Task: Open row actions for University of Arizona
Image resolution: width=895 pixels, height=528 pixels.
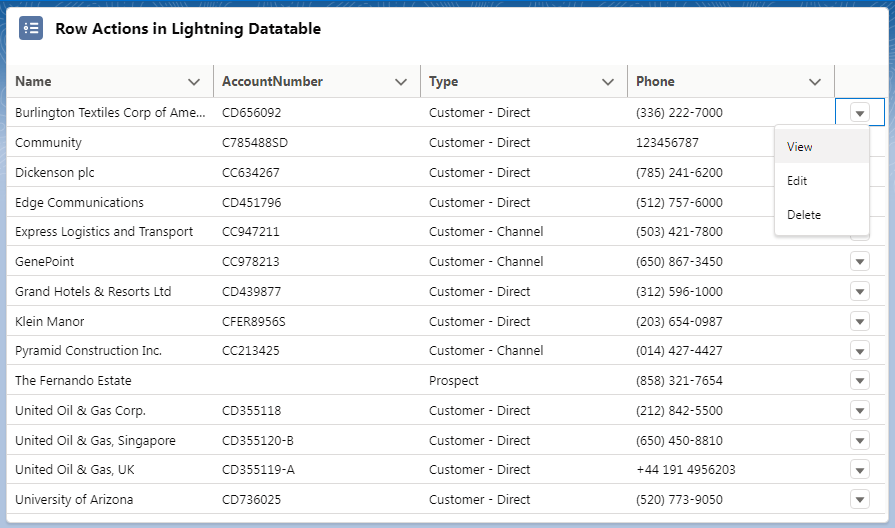Action: click(860, 499)
